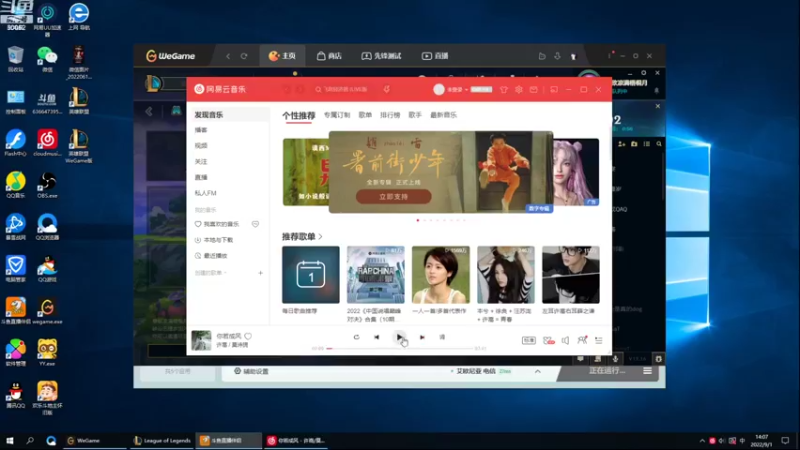The width and height of the screenshot is (800, 450).
Task: Switch to the 专属定制 tab
Action: [337, 115]
